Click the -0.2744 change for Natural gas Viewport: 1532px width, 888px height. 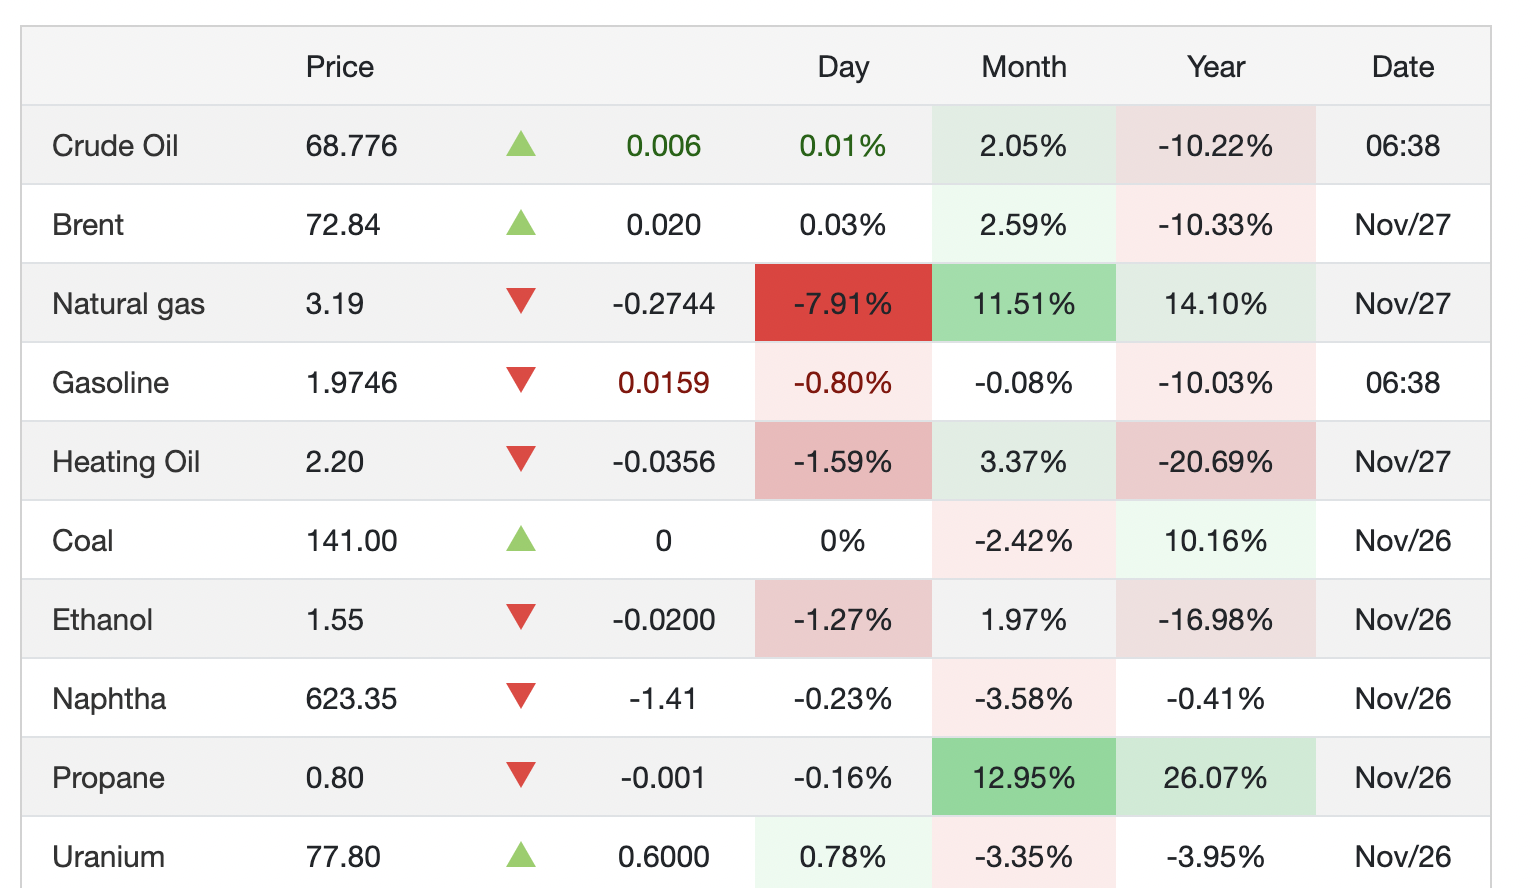pos(663,304)
